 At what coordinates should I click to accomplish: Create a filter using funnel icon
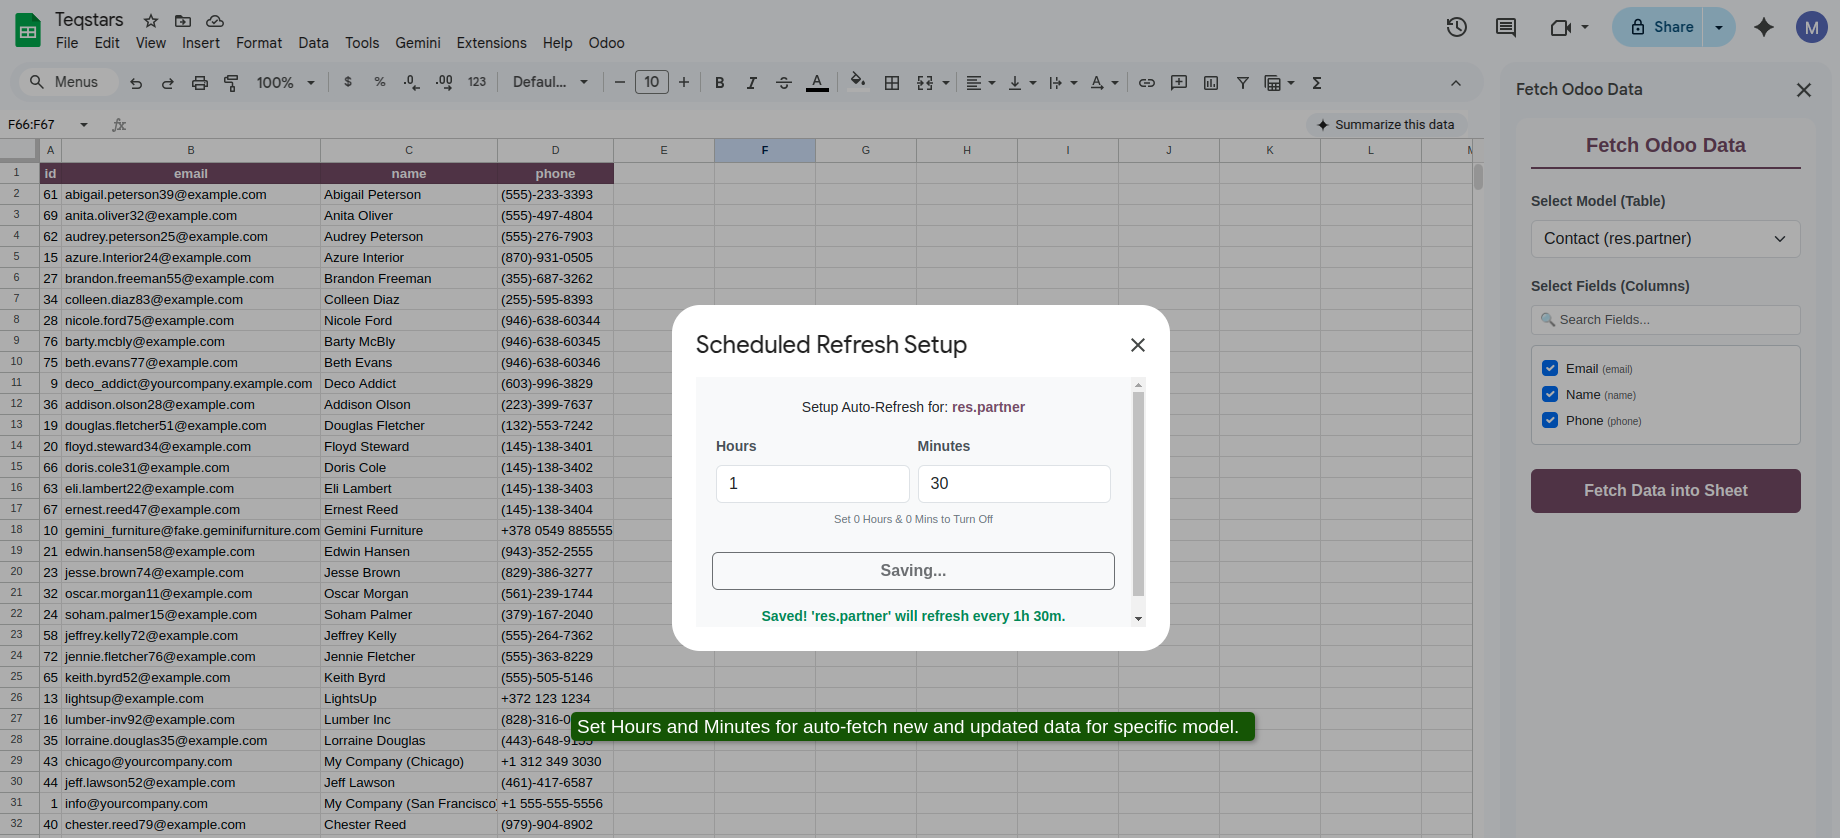tap(1243, 83)
